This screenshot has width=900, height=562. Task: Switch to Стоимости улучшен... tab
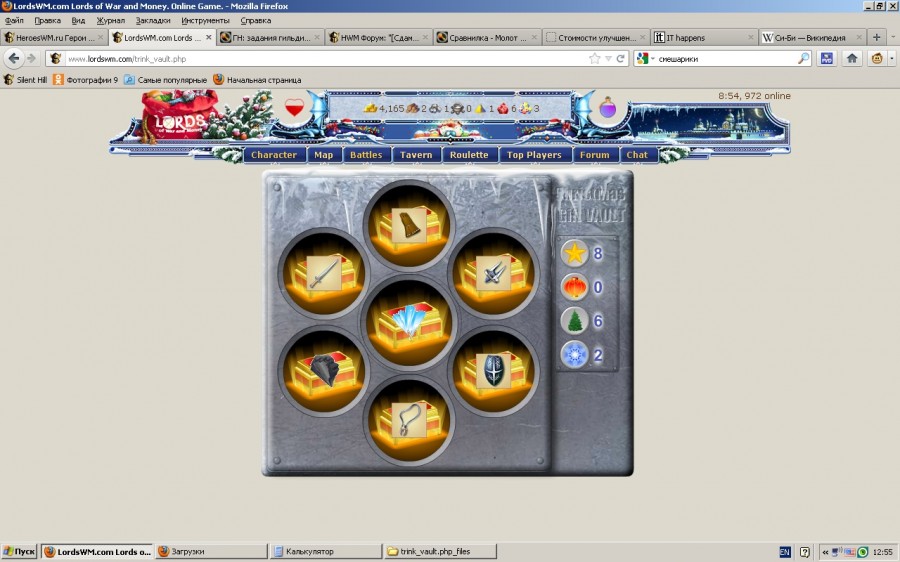pyautogui.click(x=596, y=37)
